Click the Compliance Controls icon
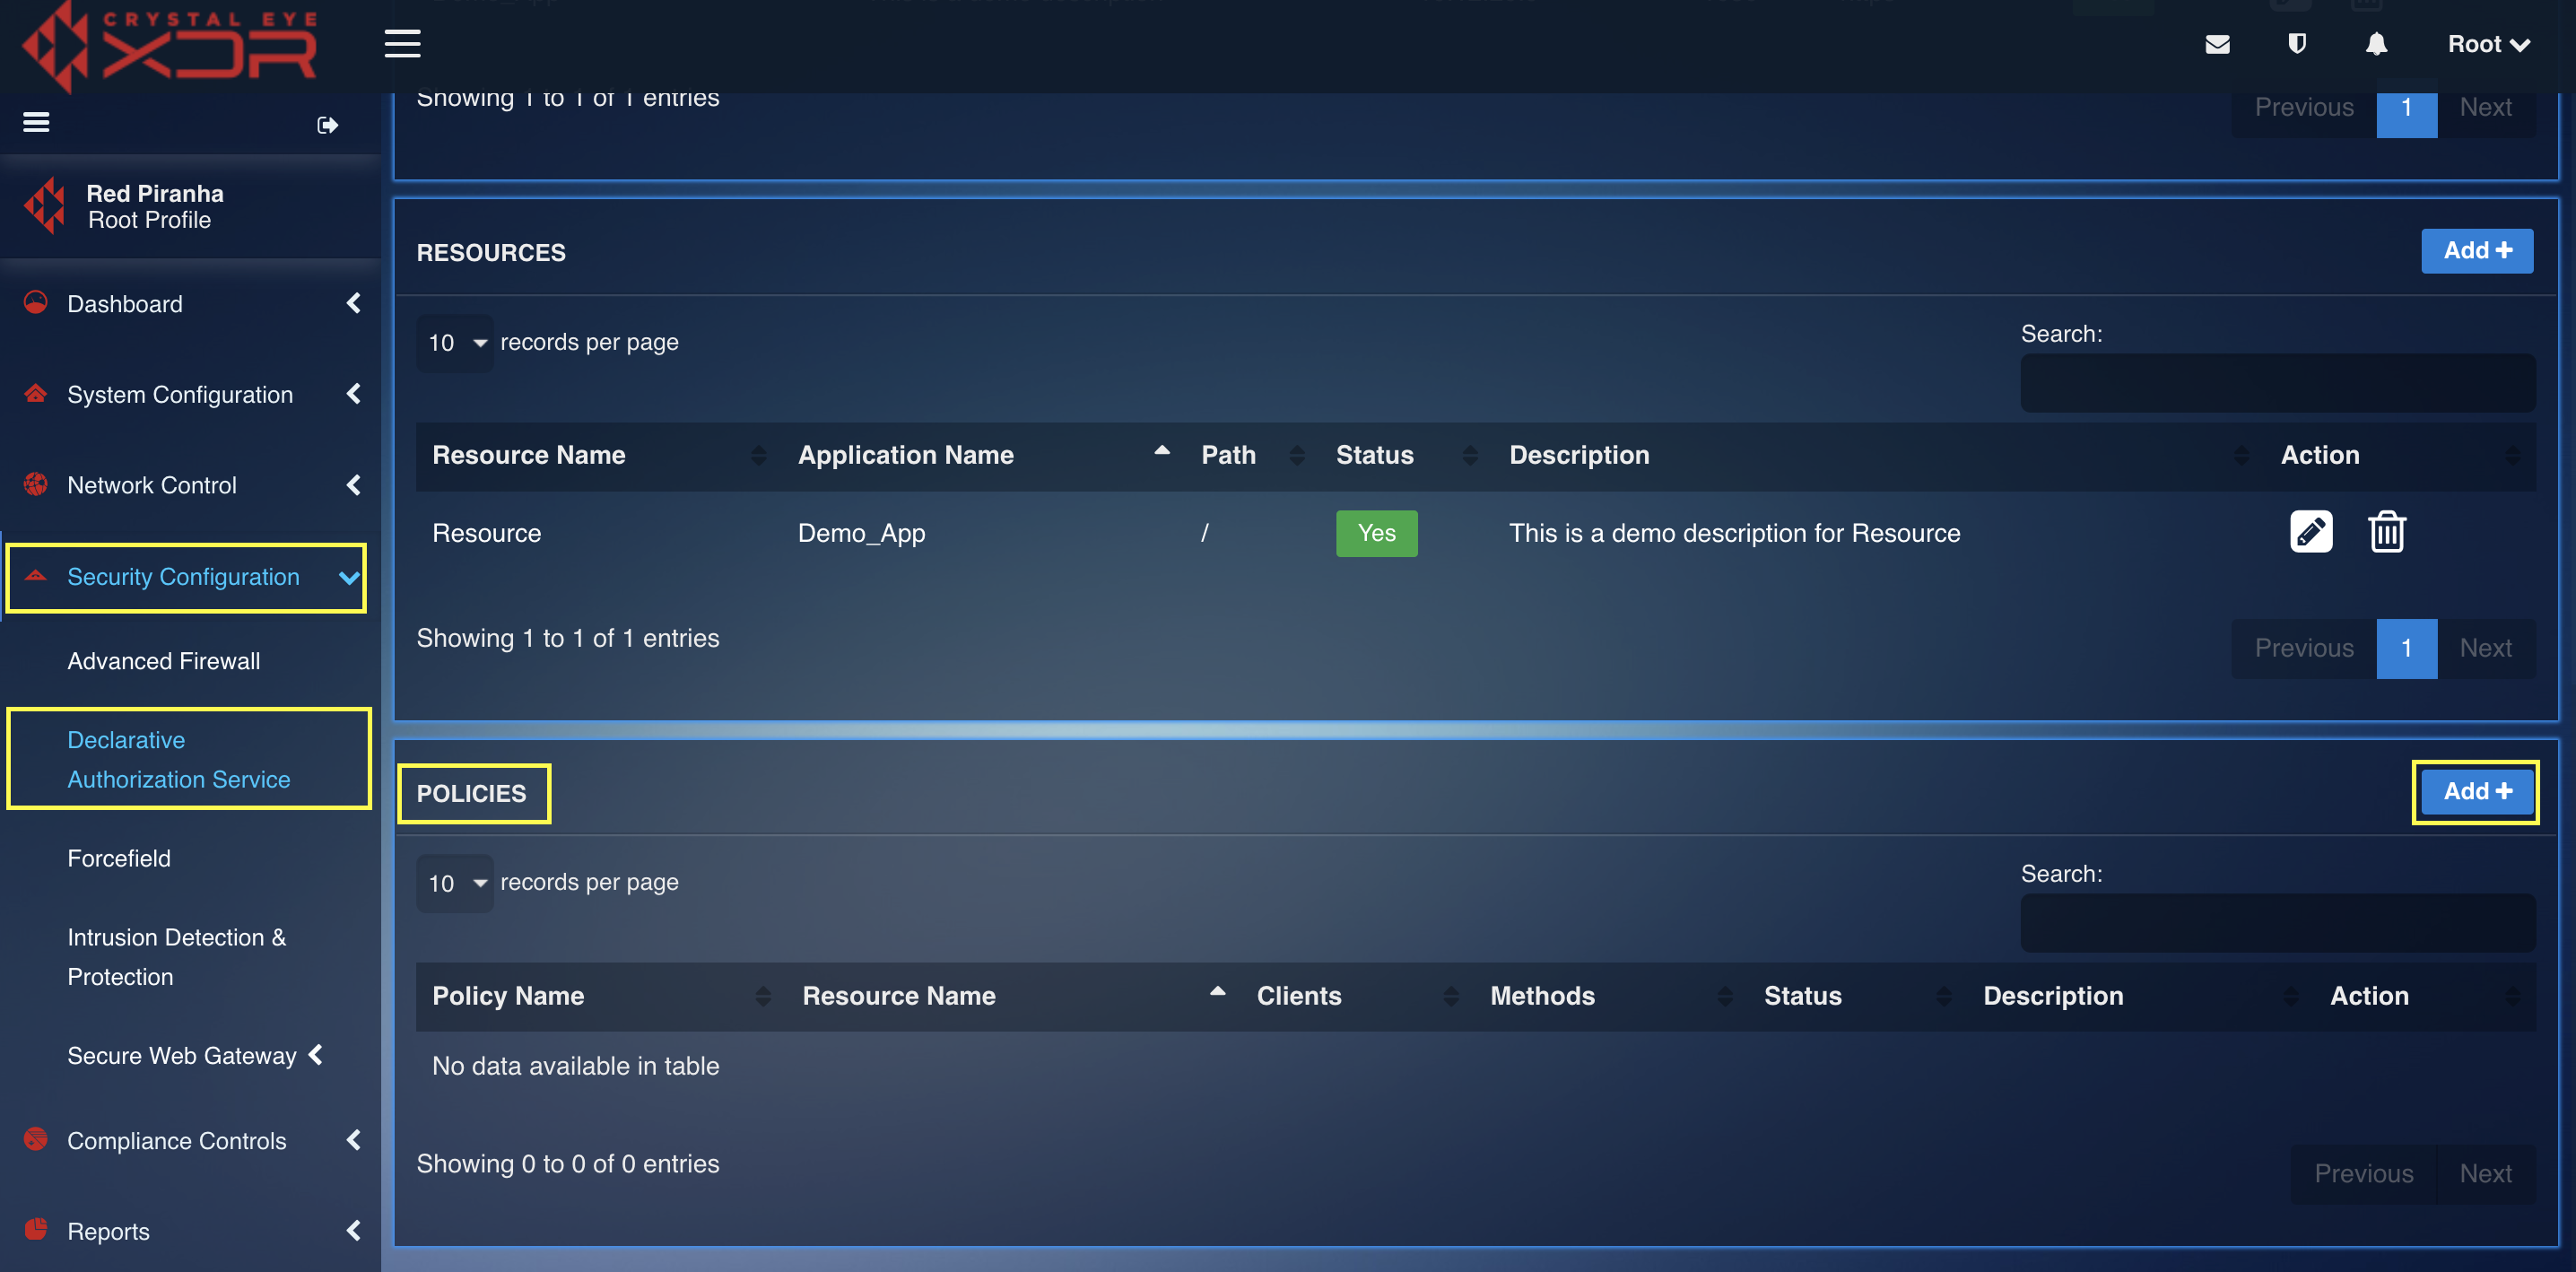Screen dimensions: 2576x1272 click(35, 1139)
